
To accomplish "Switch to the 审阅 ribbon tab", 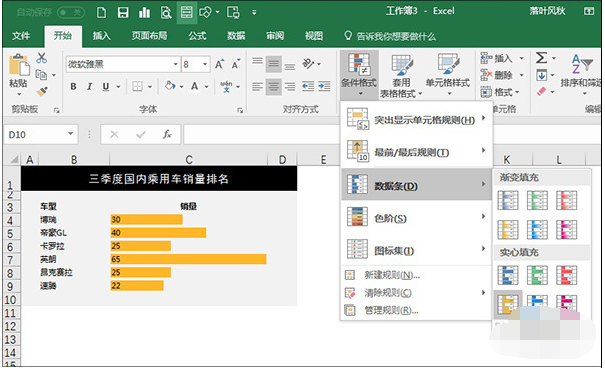I will pos(275,36).
